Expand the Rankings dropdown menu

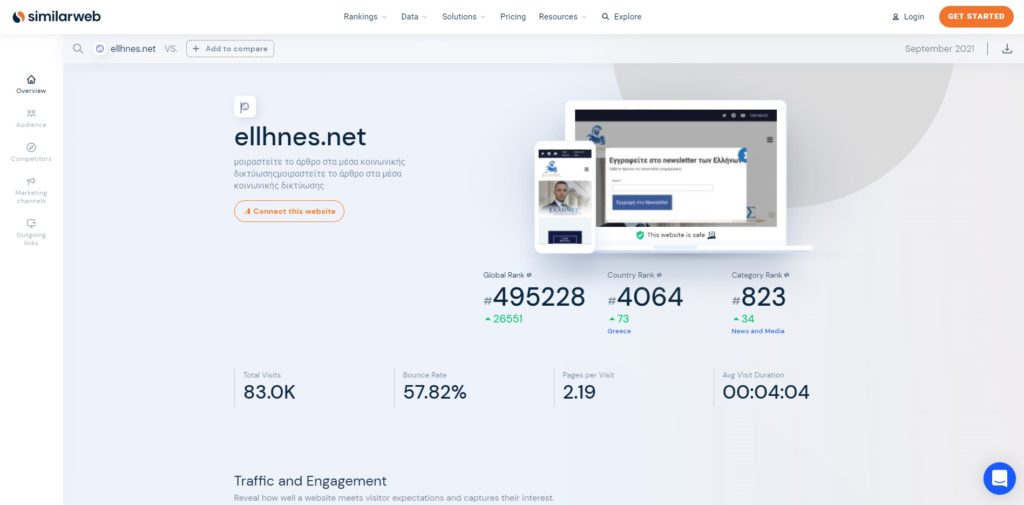365,17
